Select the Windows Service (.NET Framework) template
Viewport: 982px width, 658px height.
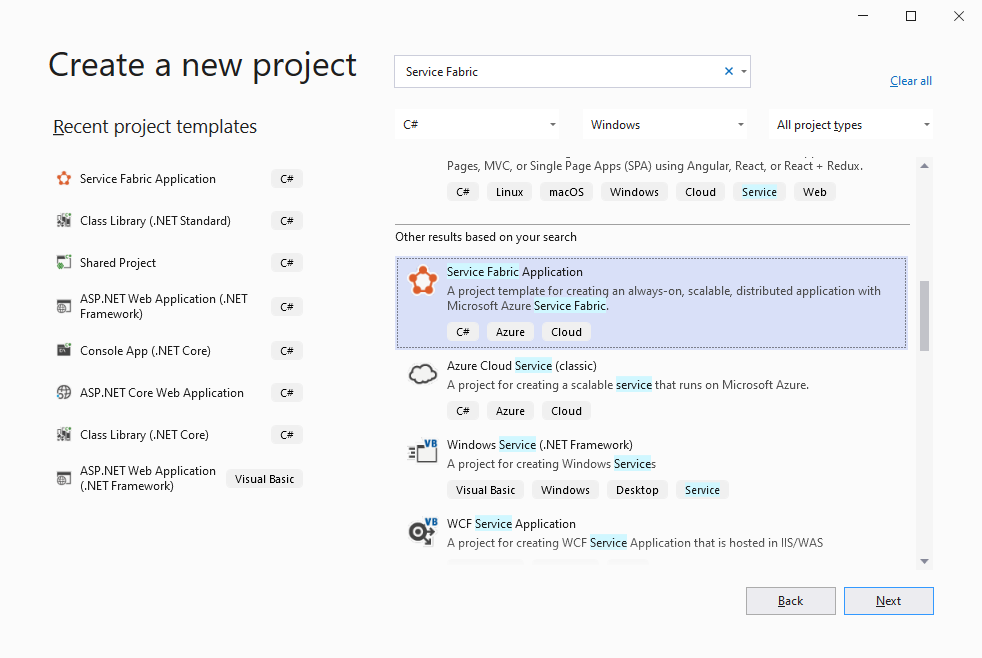(x=651, y=467)
